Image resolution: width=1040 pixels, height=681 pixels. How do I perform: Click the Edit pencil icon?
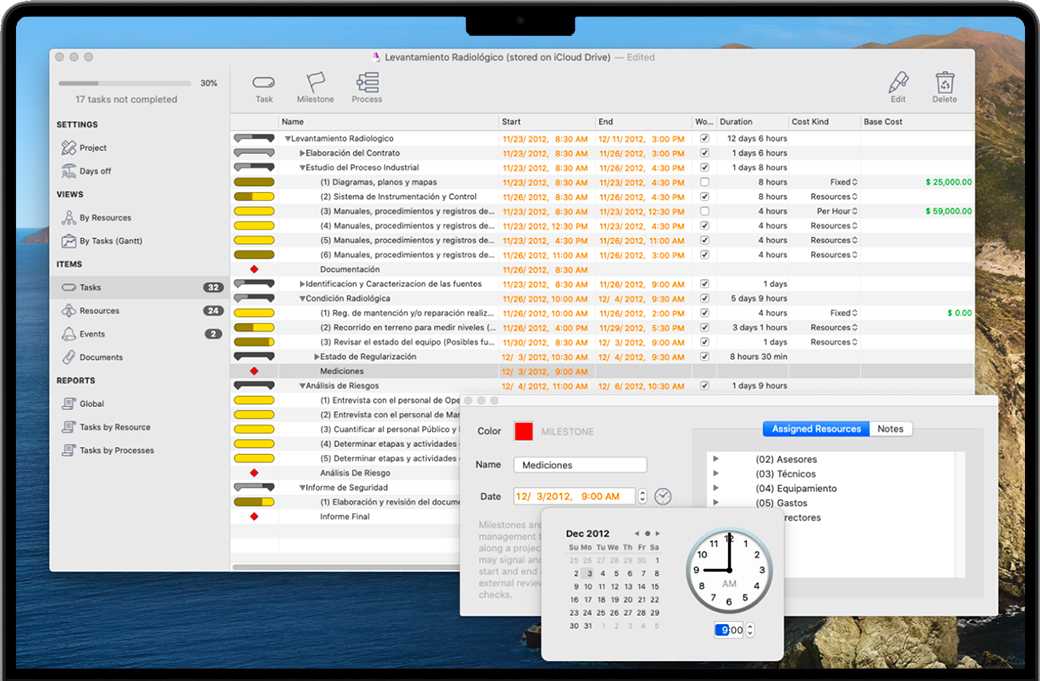[898, 84]
